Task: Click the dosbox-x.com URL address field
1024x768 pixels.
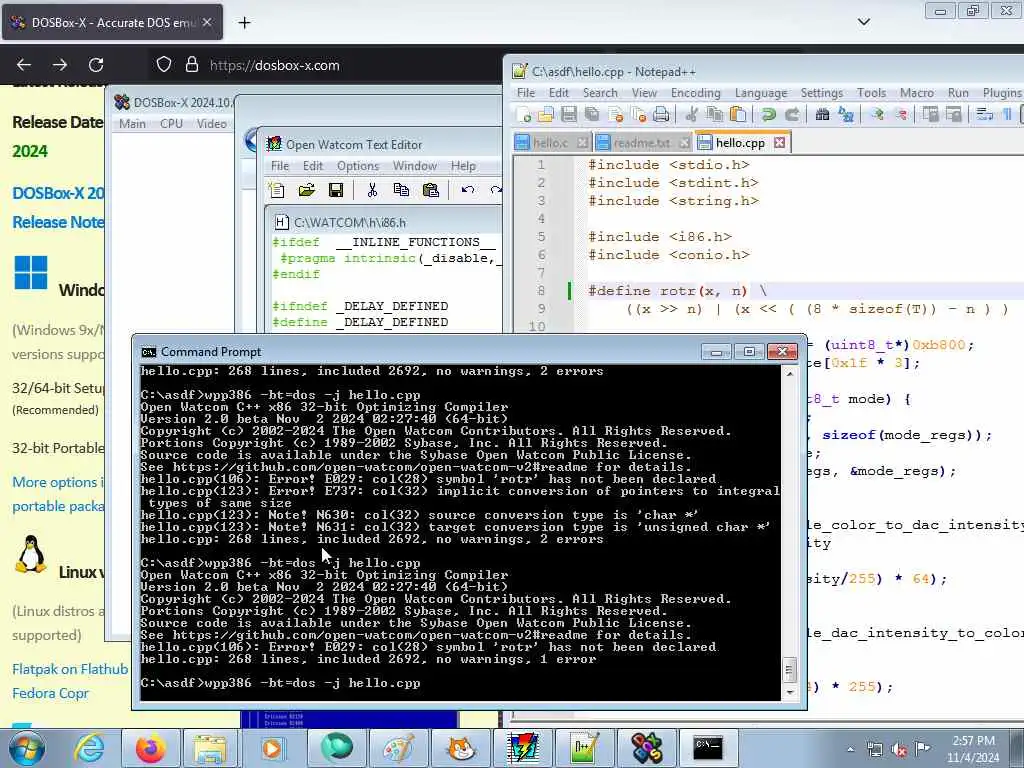Action: tap(274, 65)
